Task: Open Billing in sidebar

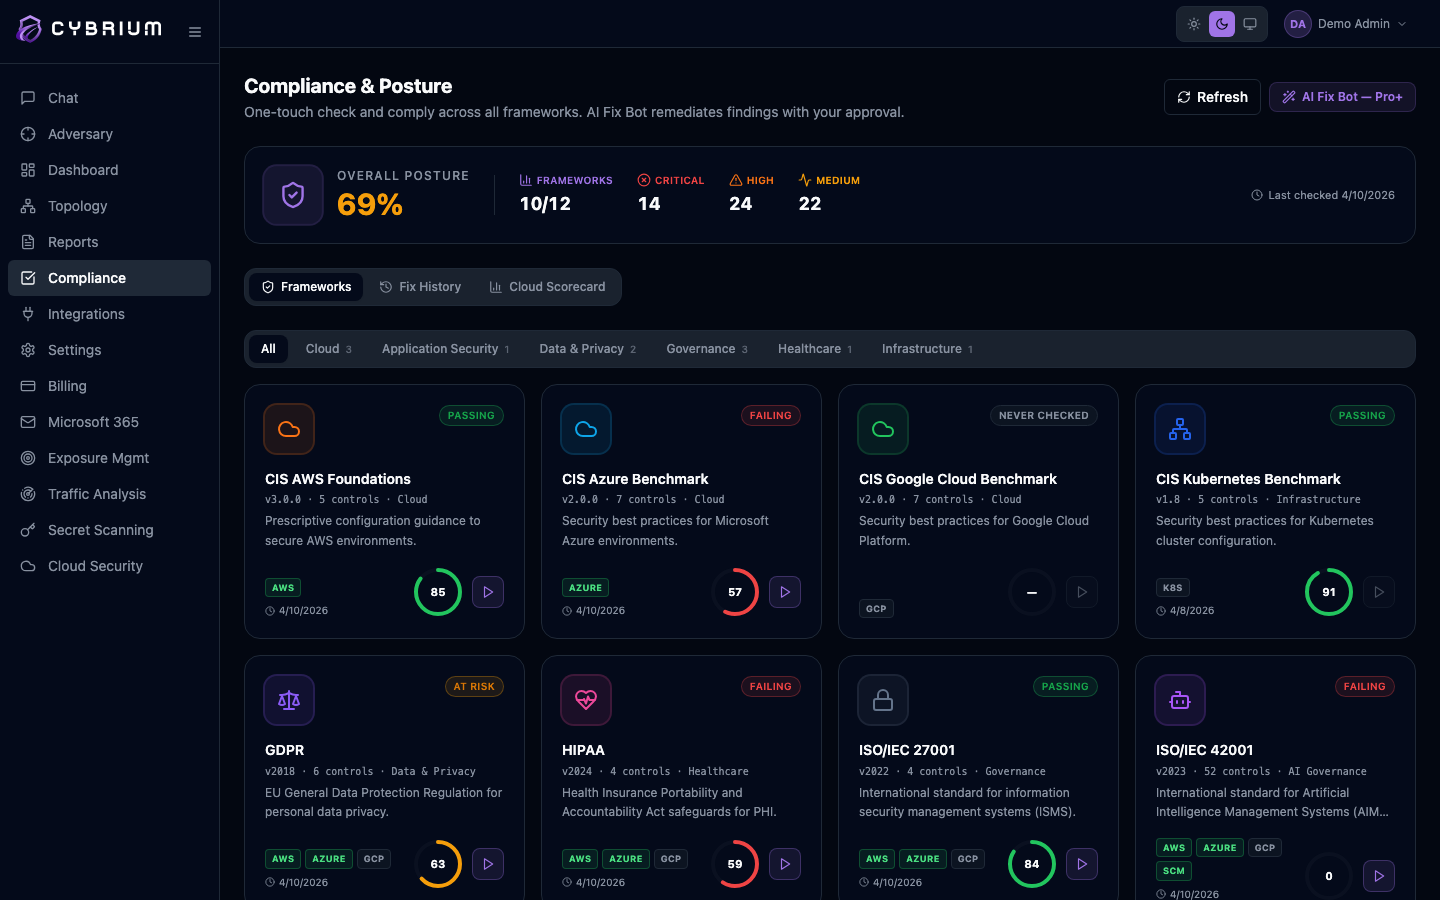Action: [109, 386]
